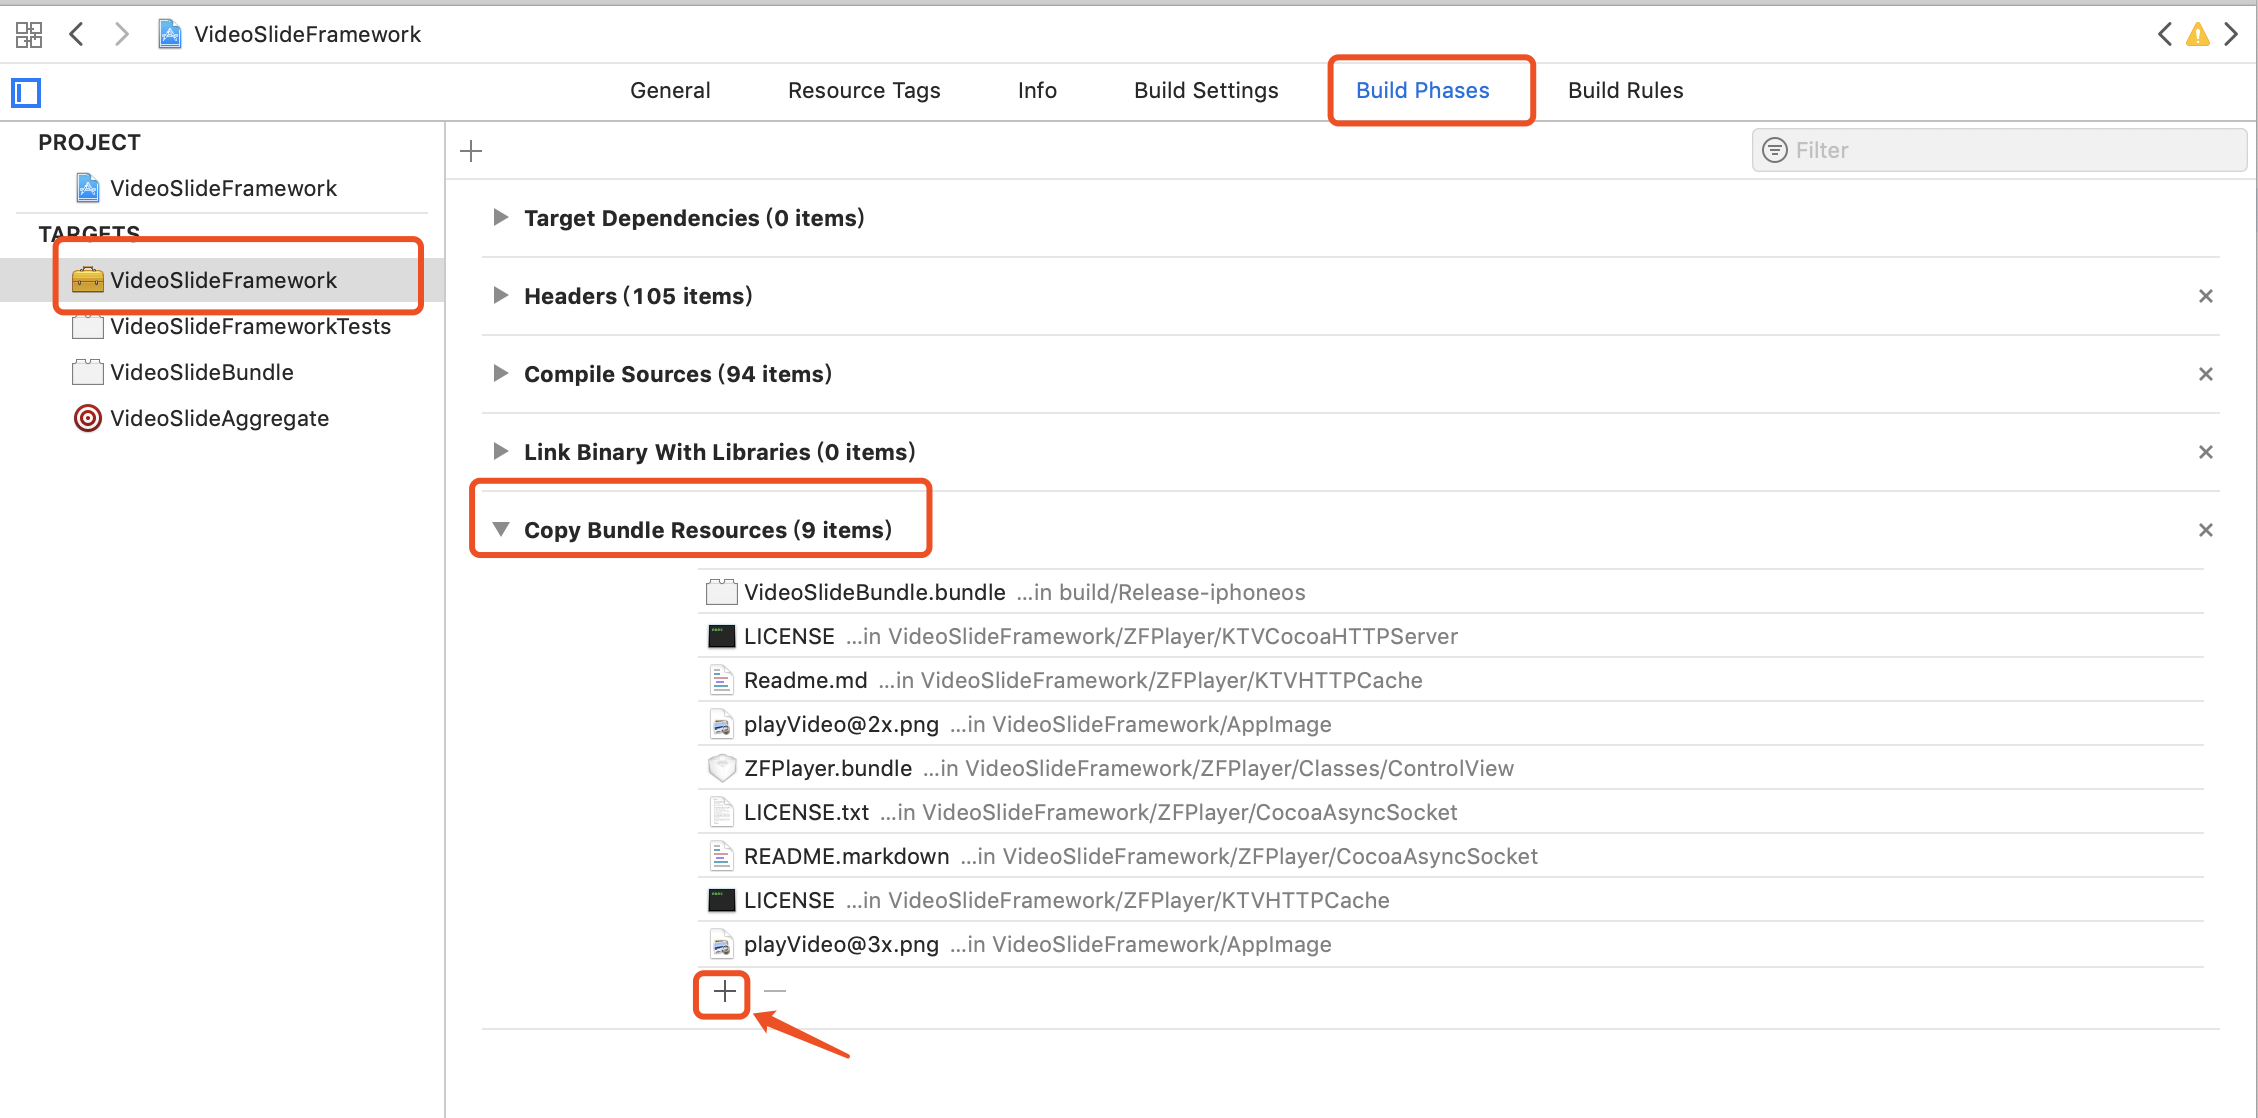Expand Link Binary With Libraries section
Image resolution: width=2258 pixels, height=1118 pixels.
click(x=501, y=452)
